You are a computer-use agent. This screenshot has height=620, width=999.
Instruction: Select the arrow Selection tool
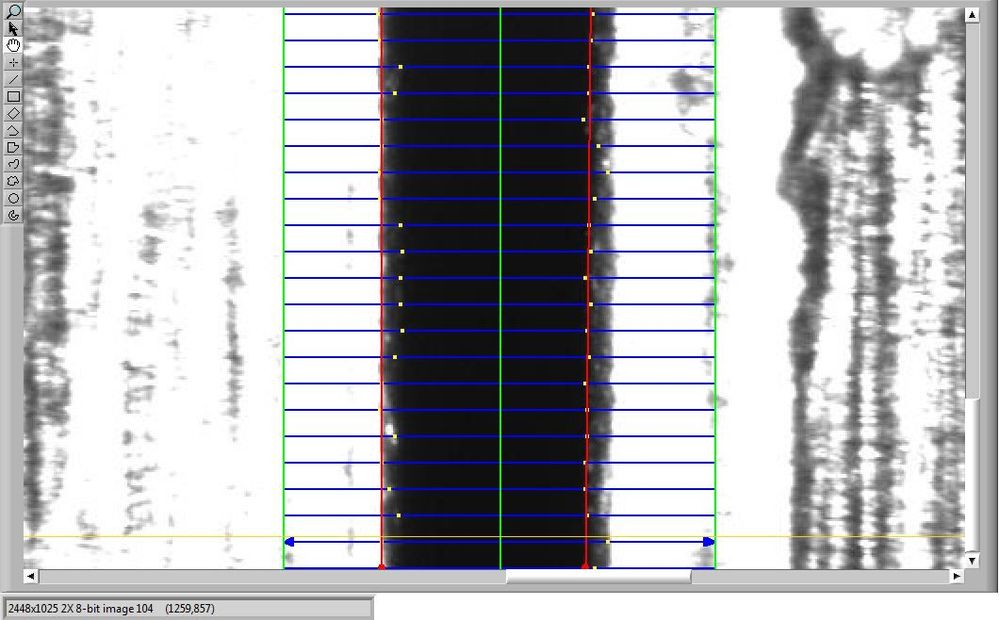click(x=13, y=28)
